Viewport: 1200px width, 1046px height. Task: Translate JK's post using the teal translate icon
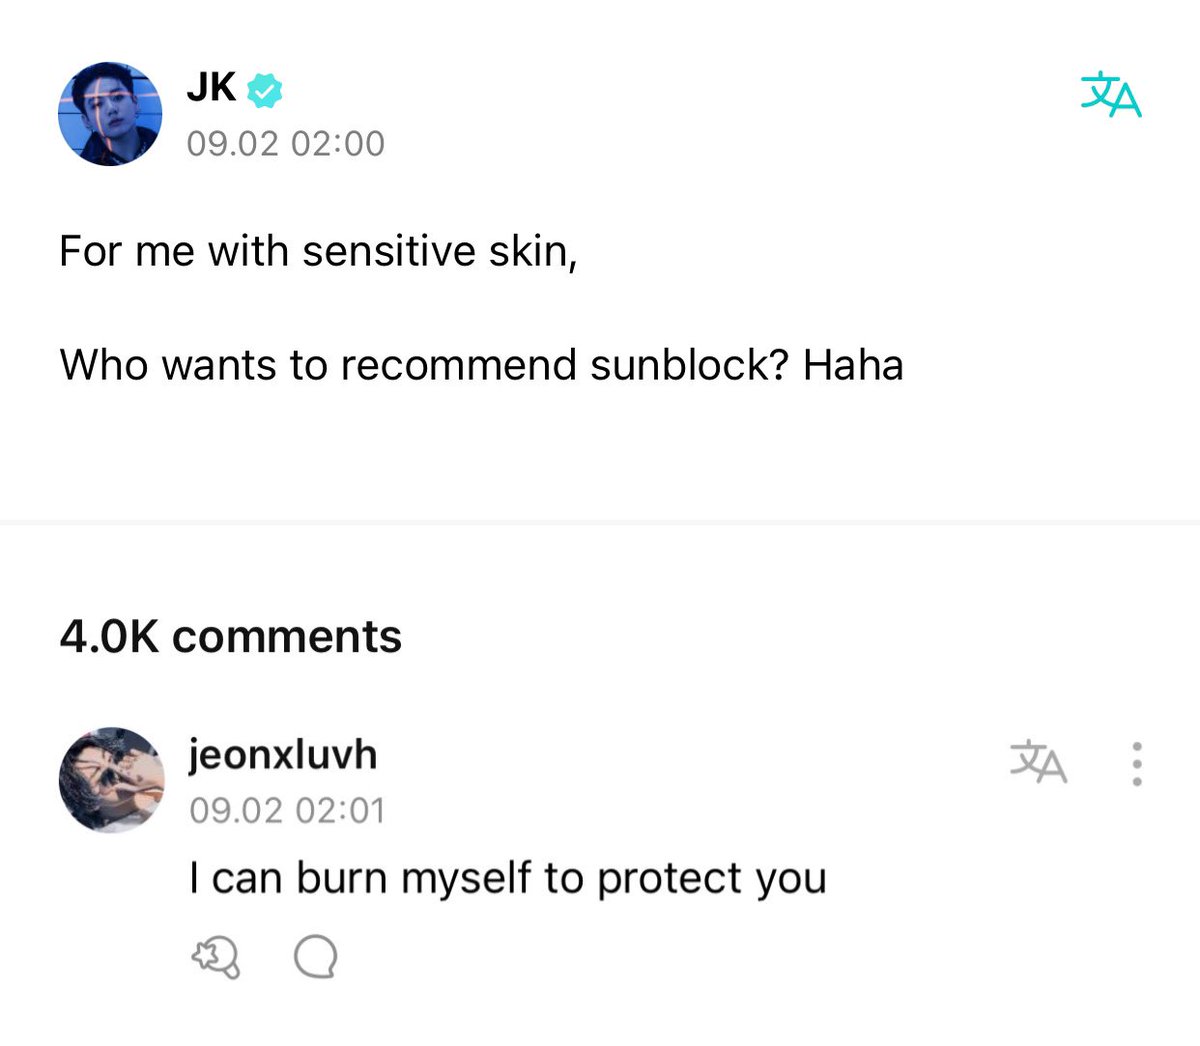click(1111, 96)
